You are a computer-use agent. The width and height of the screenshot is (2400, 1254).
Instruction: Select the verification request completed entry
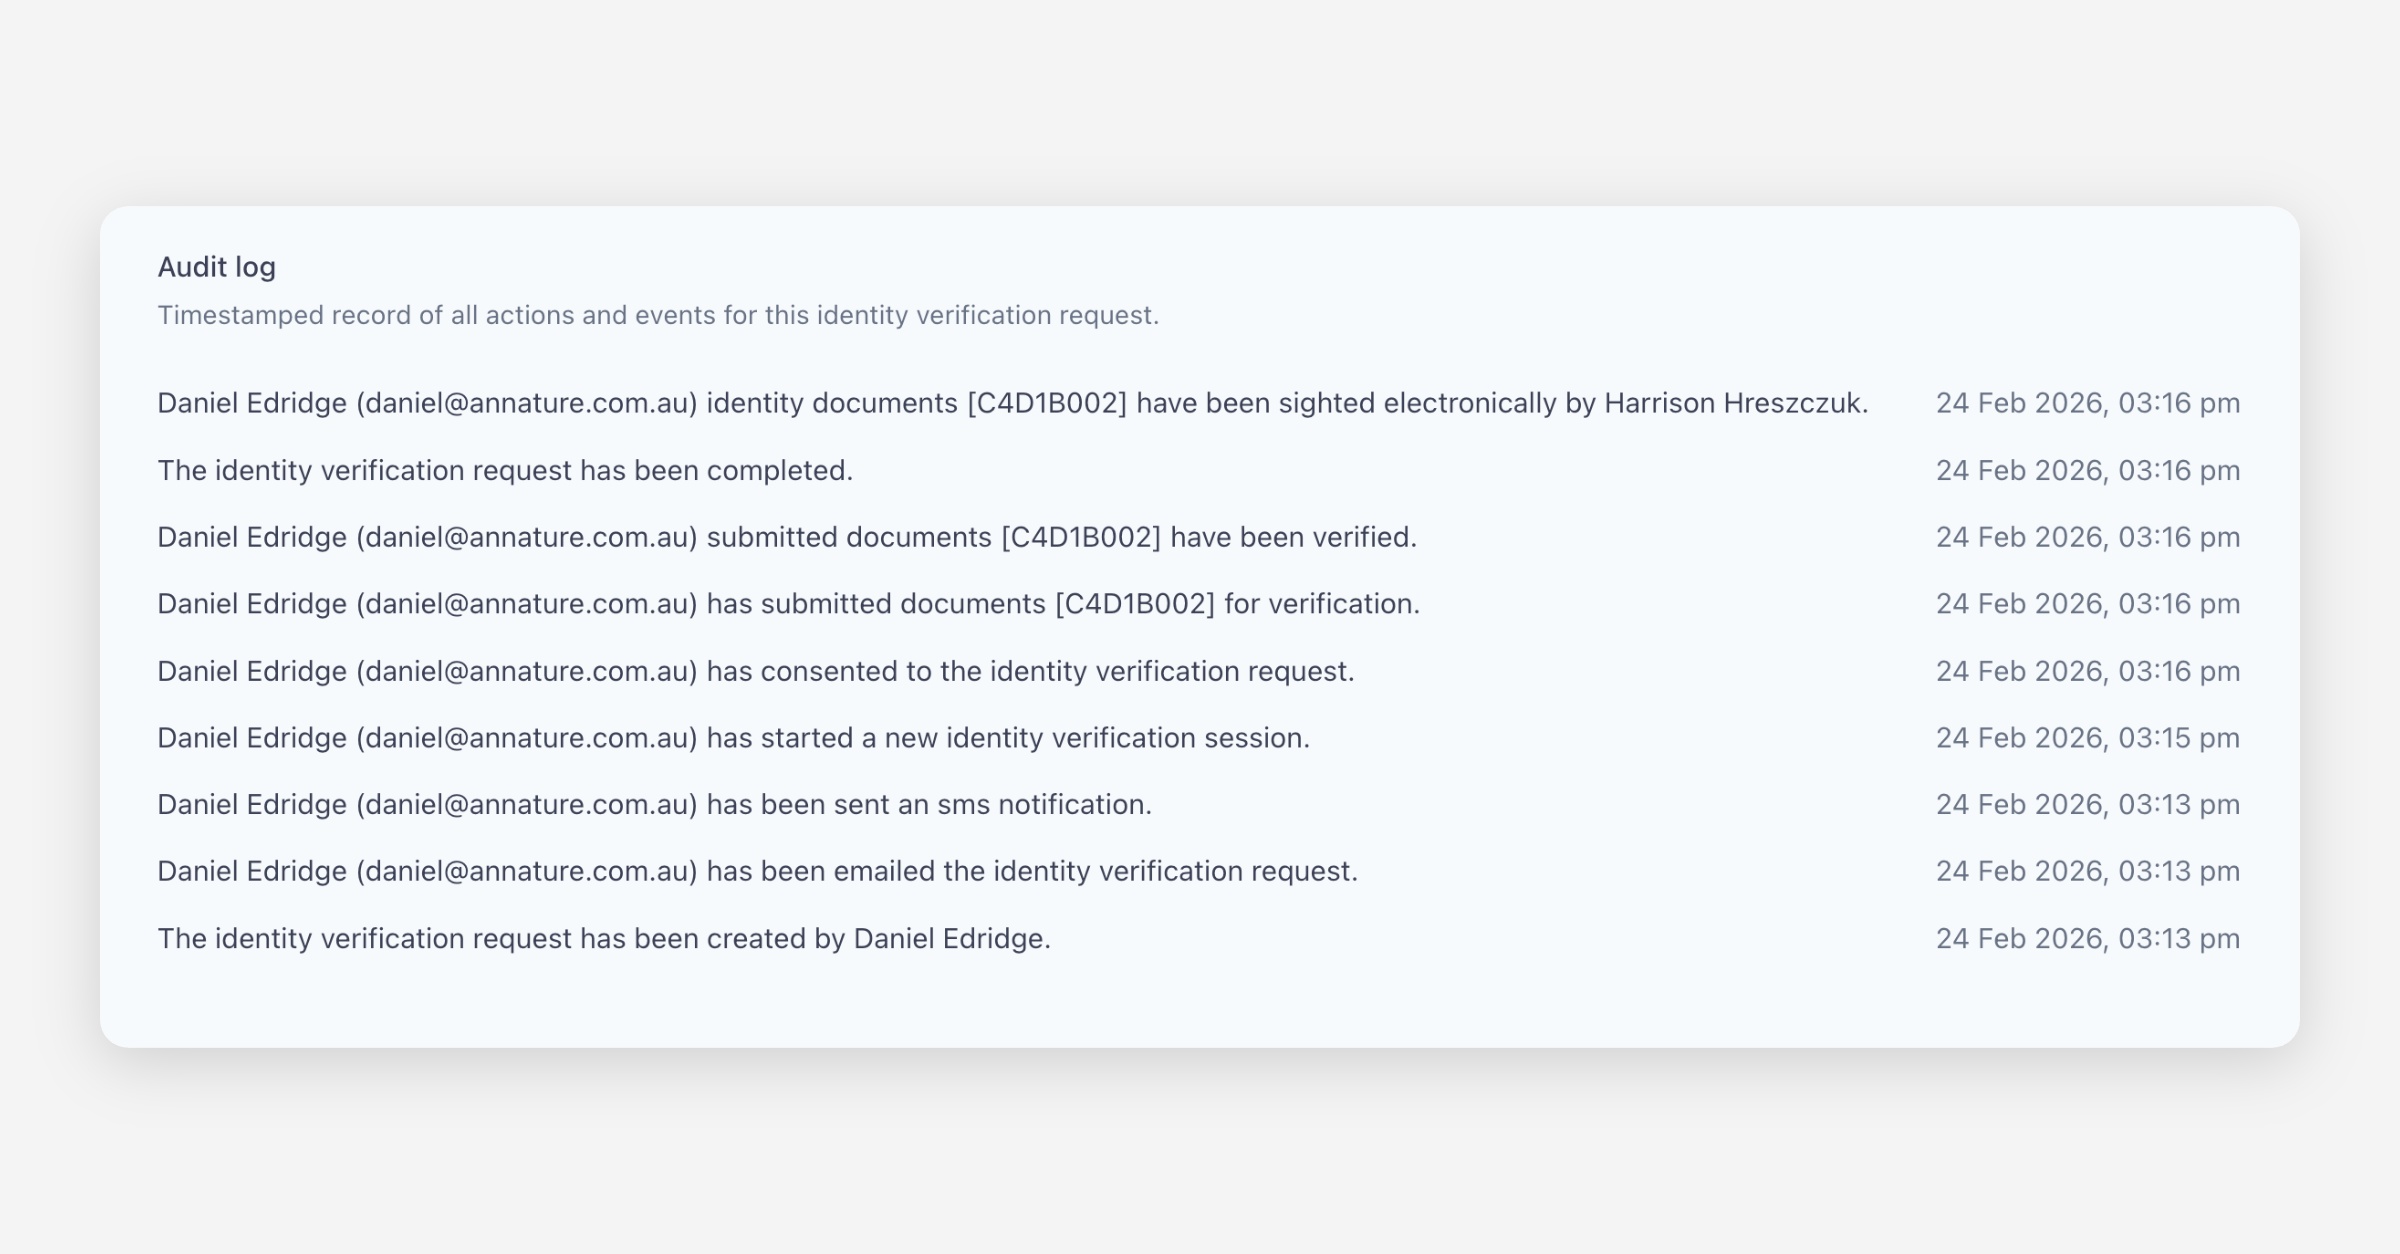pos(505,470)
